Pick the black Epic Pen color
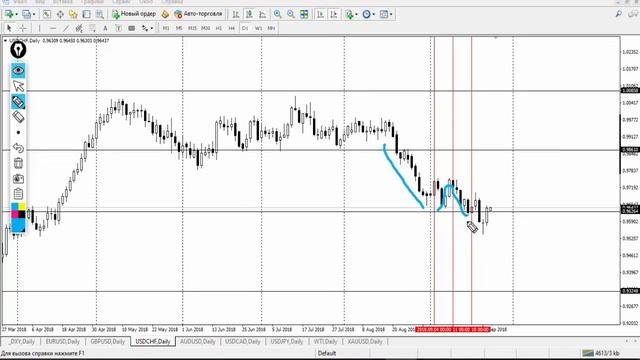 tap(21, 214)
